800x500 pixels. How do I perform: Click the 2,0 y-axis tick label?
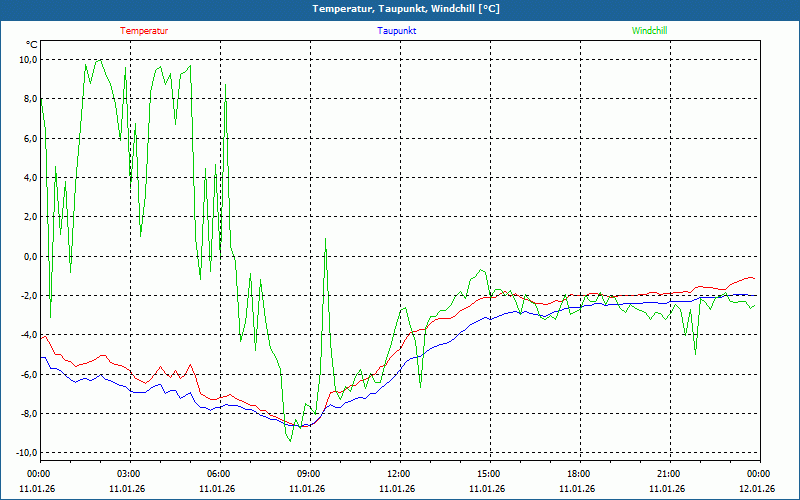(x=29, y=217)
